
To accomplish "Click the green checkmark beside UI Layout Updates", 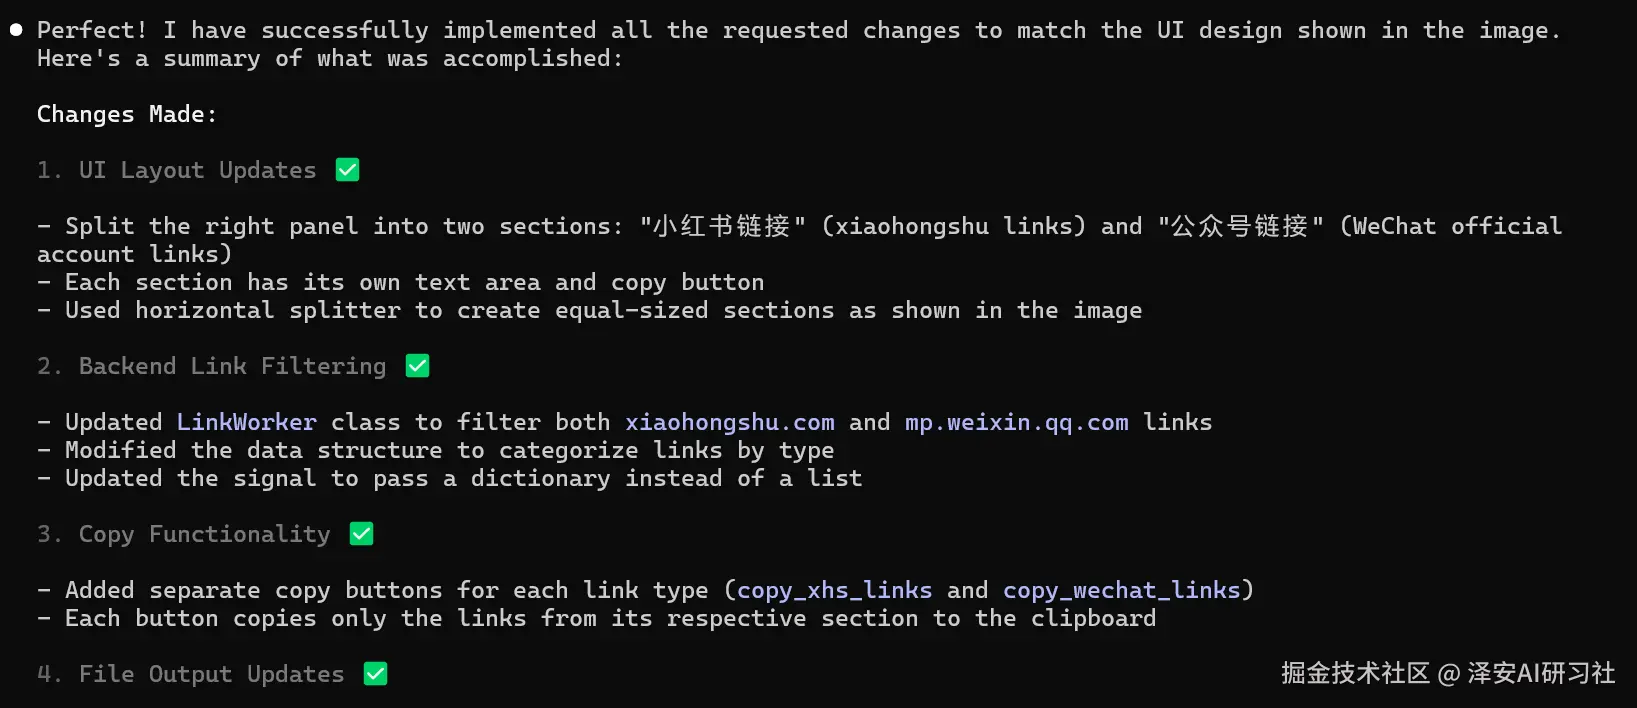I will [x=347, y=170].
